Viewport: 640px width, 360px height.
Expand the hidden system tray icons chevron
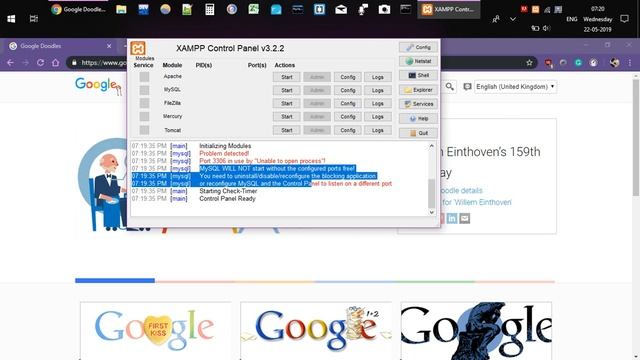[513, 19]
